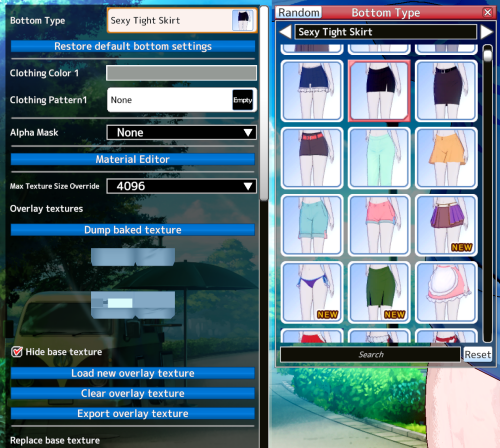Select the highlighted black tight skirt thumbnail
Viewport: 500px width, 448px height.
379,91
